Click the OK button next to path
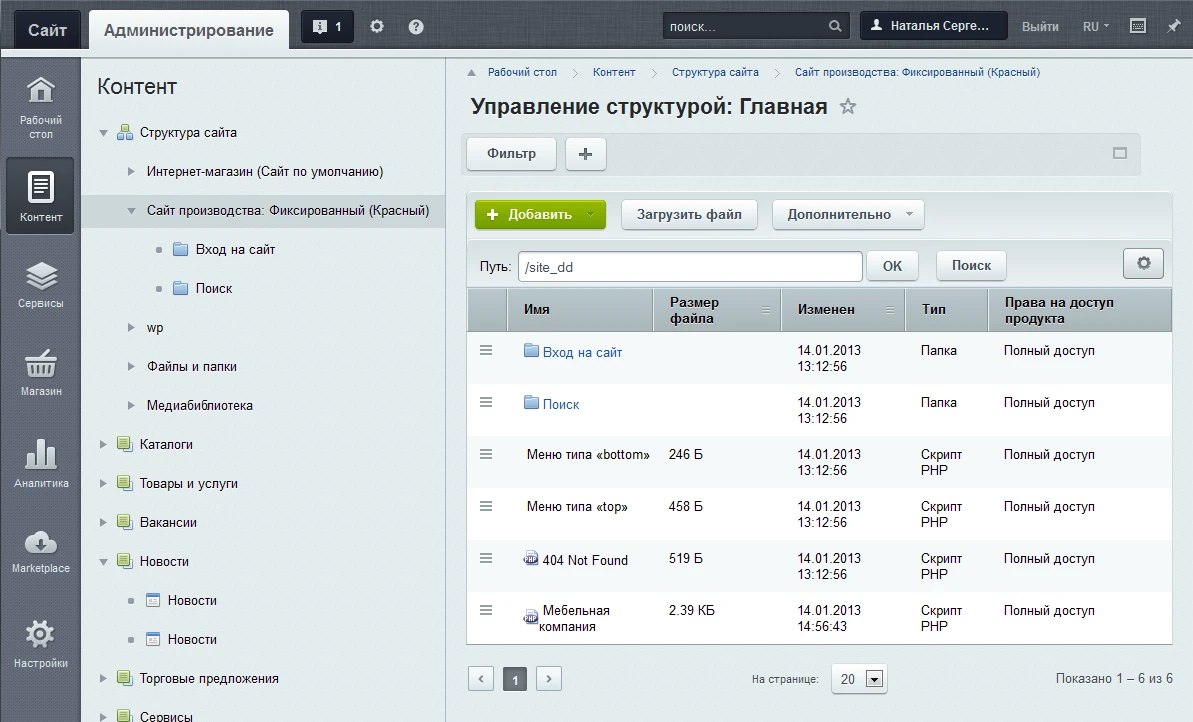 (892, 266)
